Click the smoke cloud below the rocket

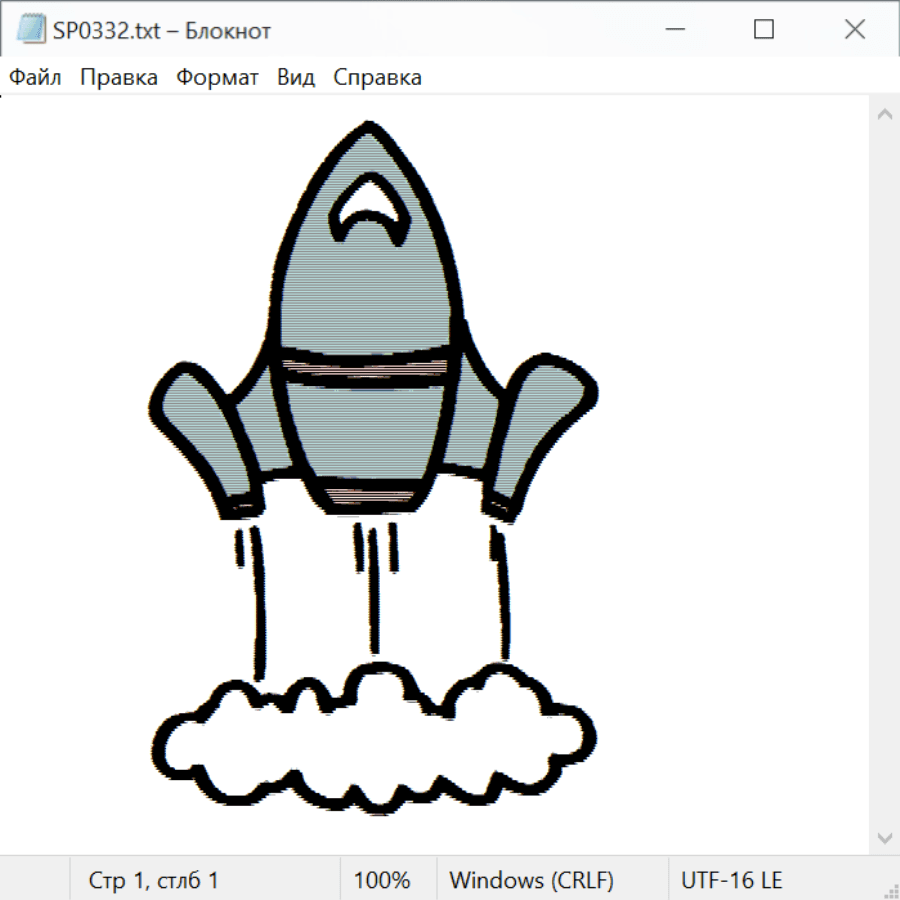[375, 745]
